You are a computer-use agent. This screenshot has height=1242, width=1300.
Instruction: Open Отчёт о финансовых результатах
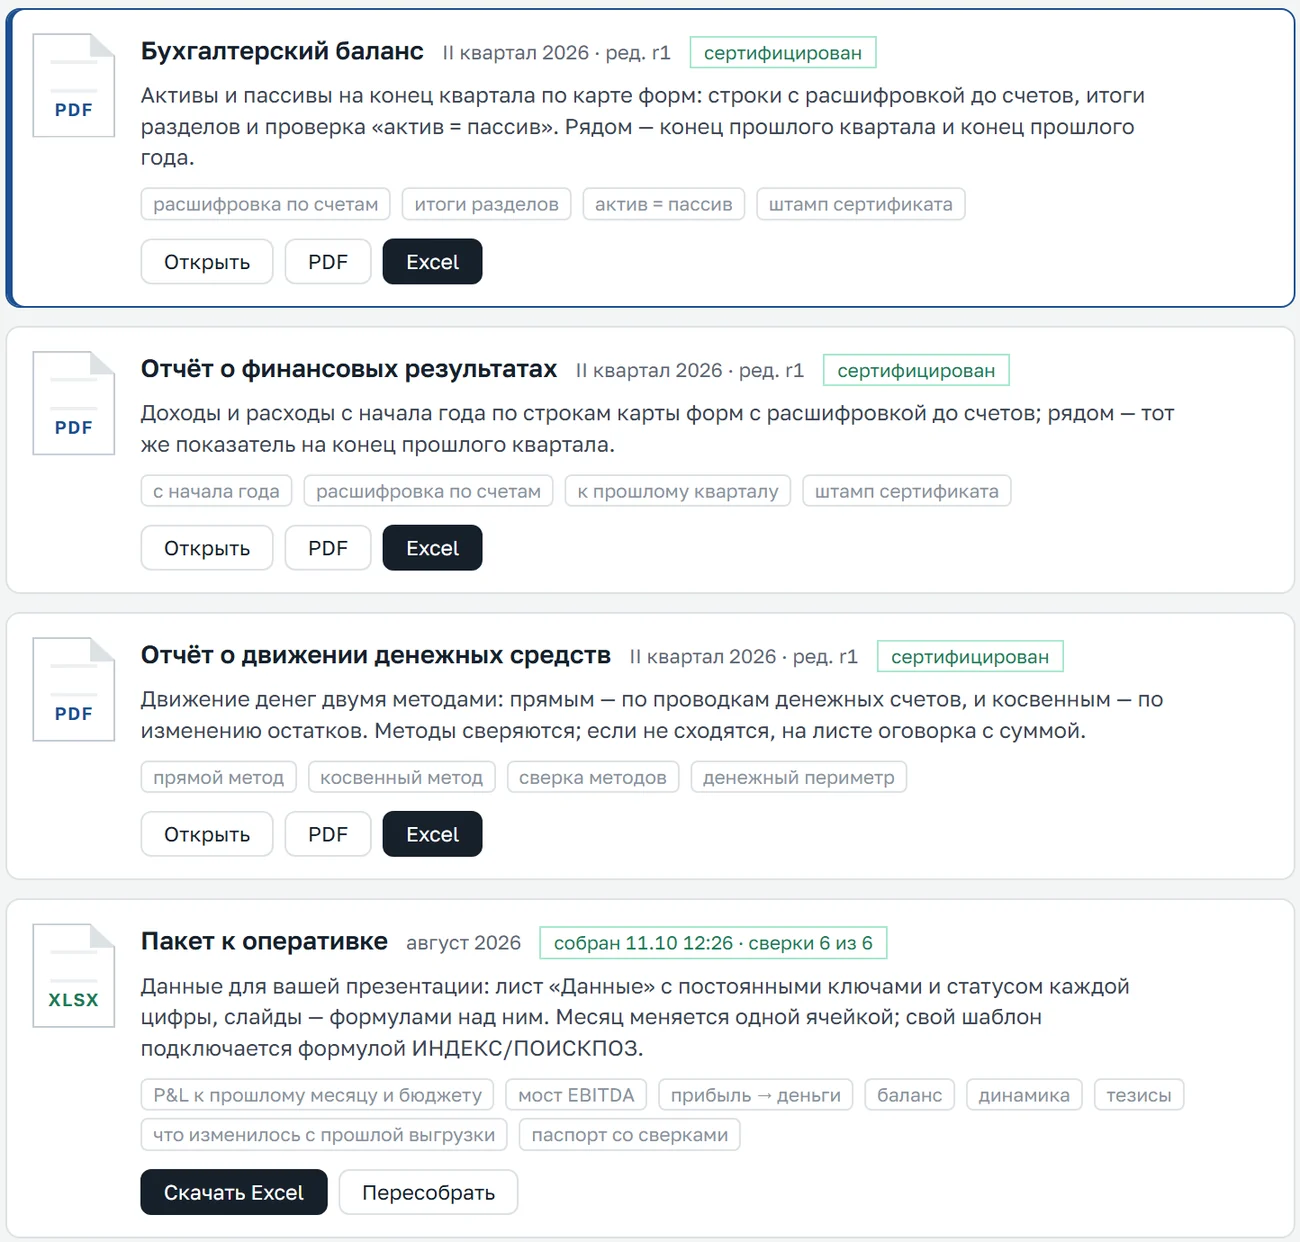point(207,548)
